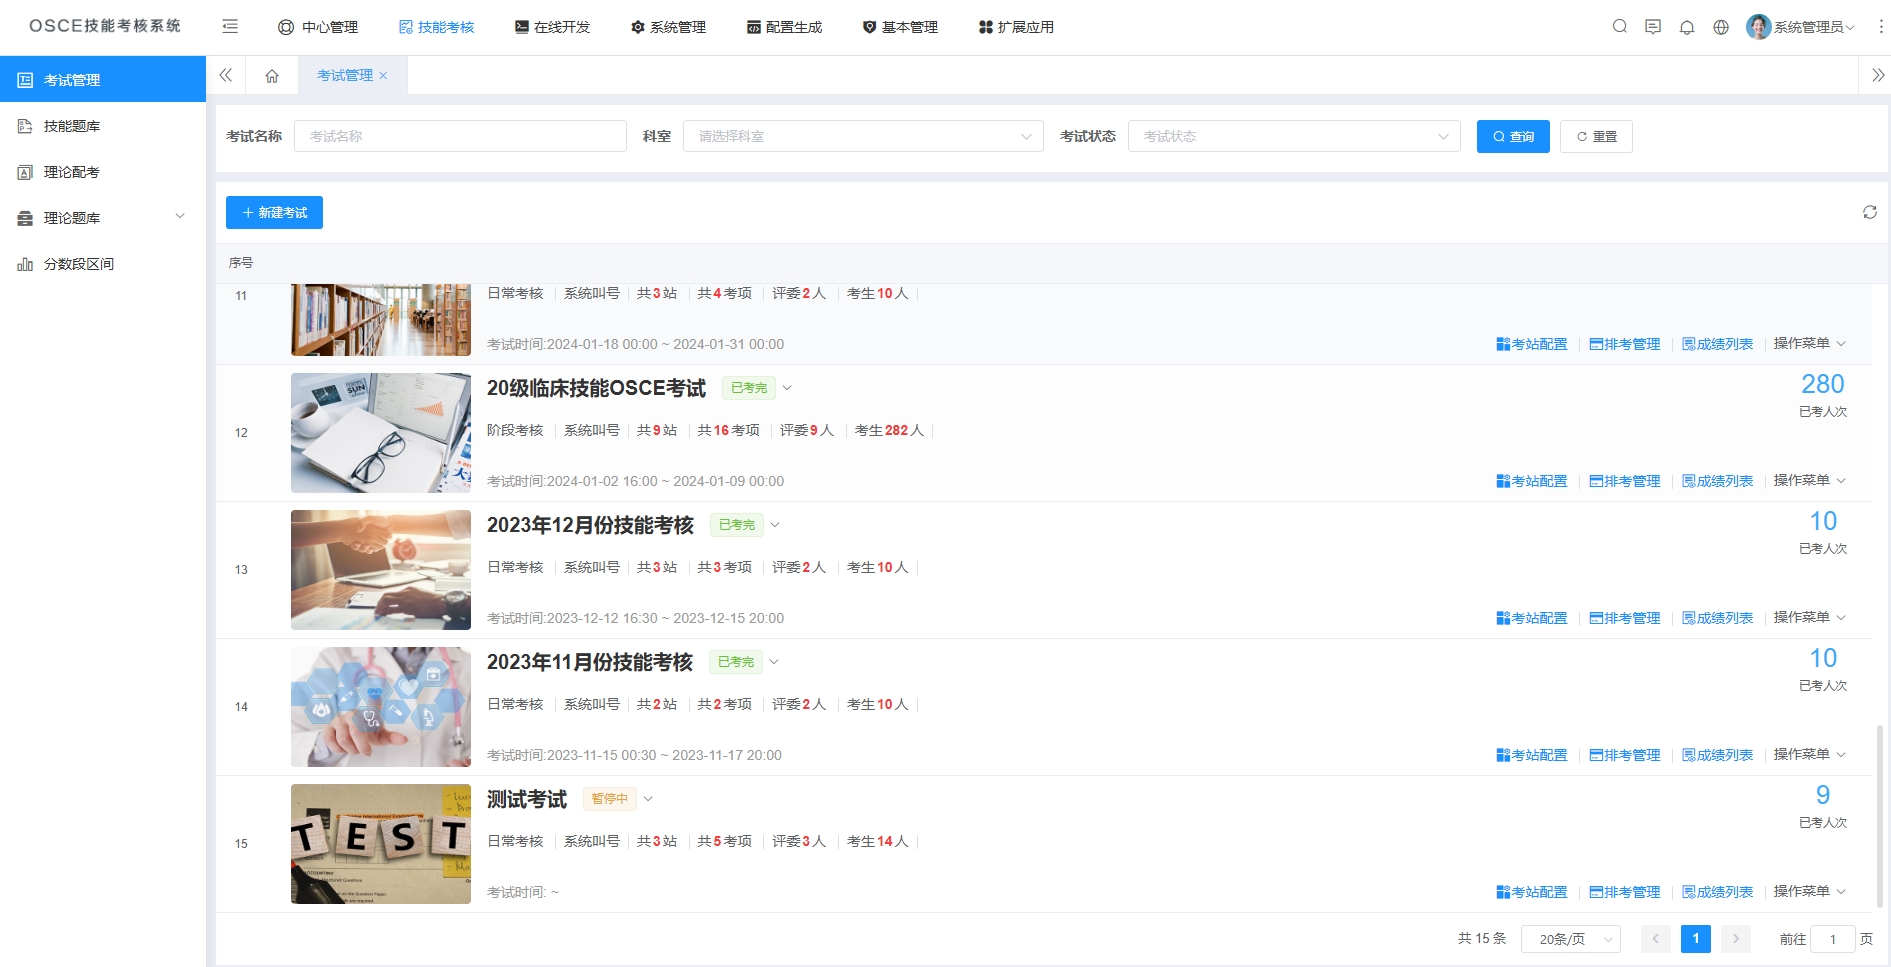This screenshot has height=967, width=1891.
Task: Go to the home tab icon
Action: pos(272,76)
